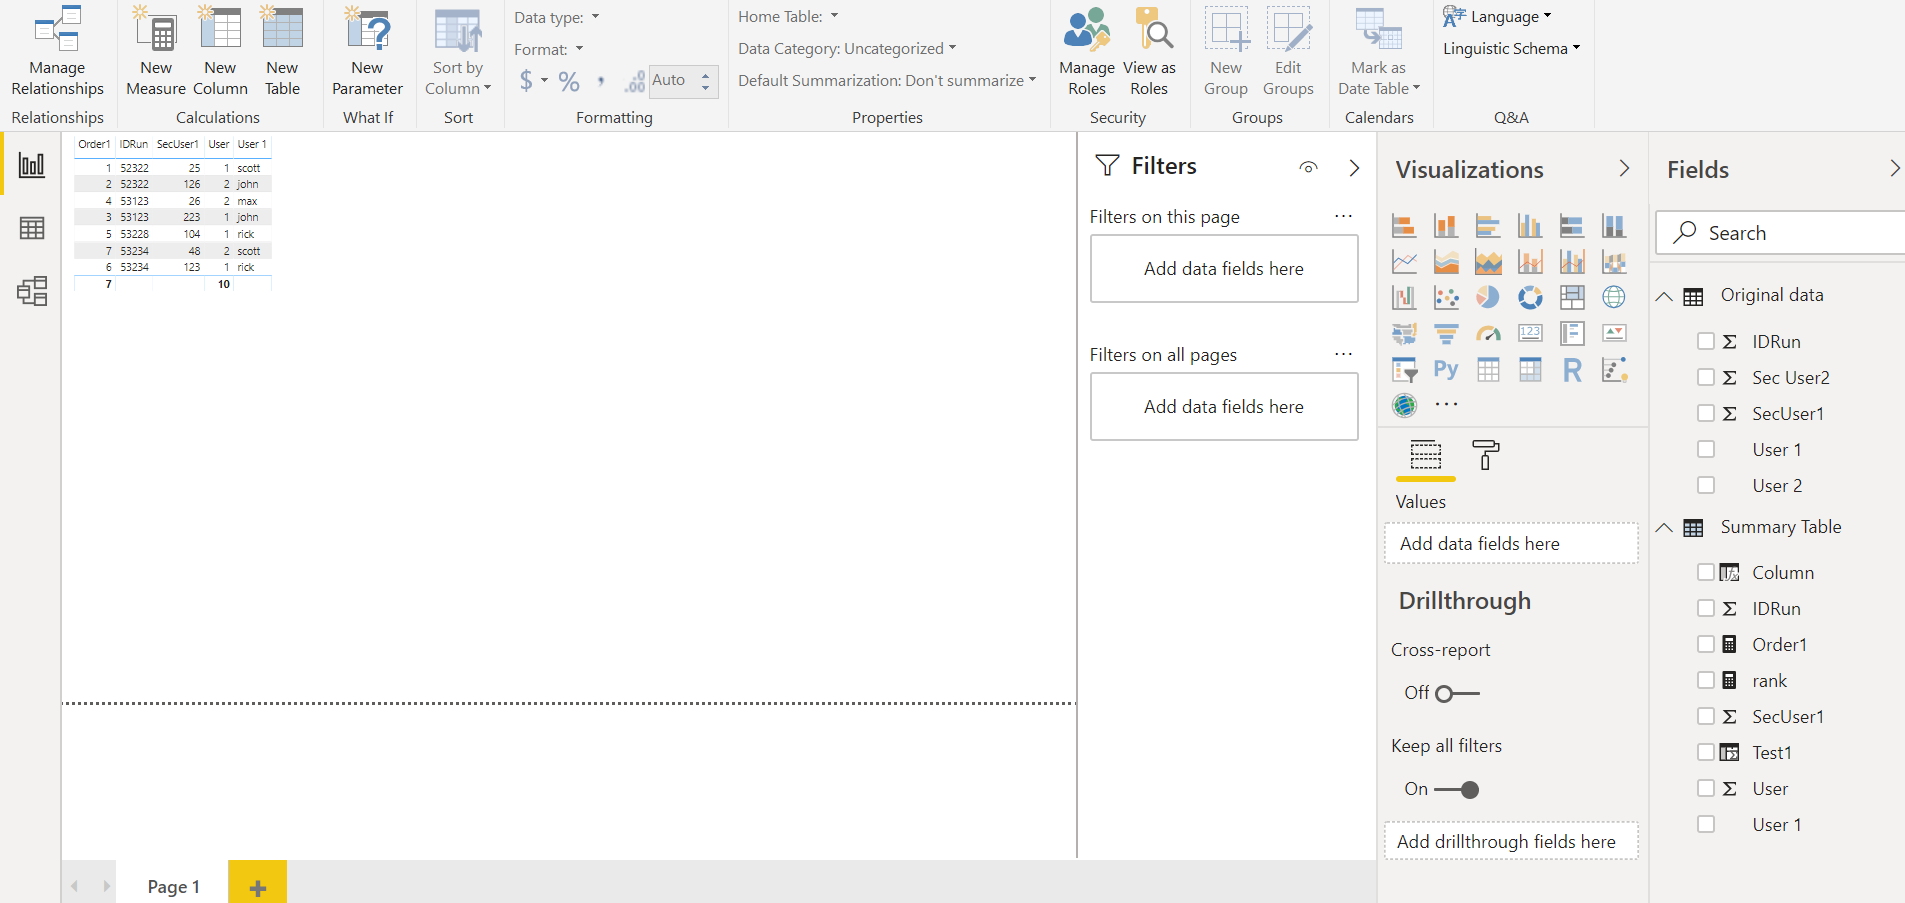
Task: Select the pie chart visualization
Action: tap(1488, 297)
